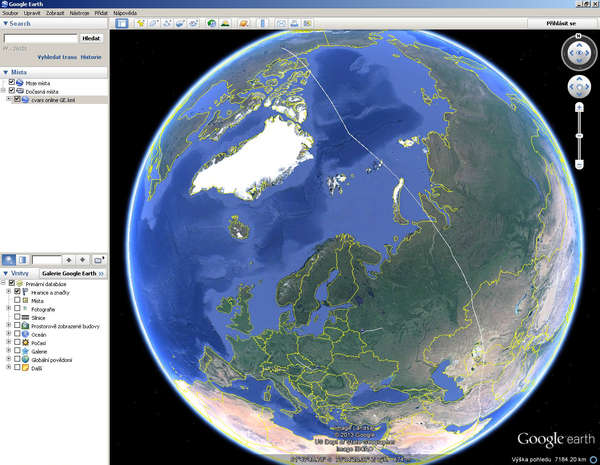Open the Historie link

(x=91, y=57)
